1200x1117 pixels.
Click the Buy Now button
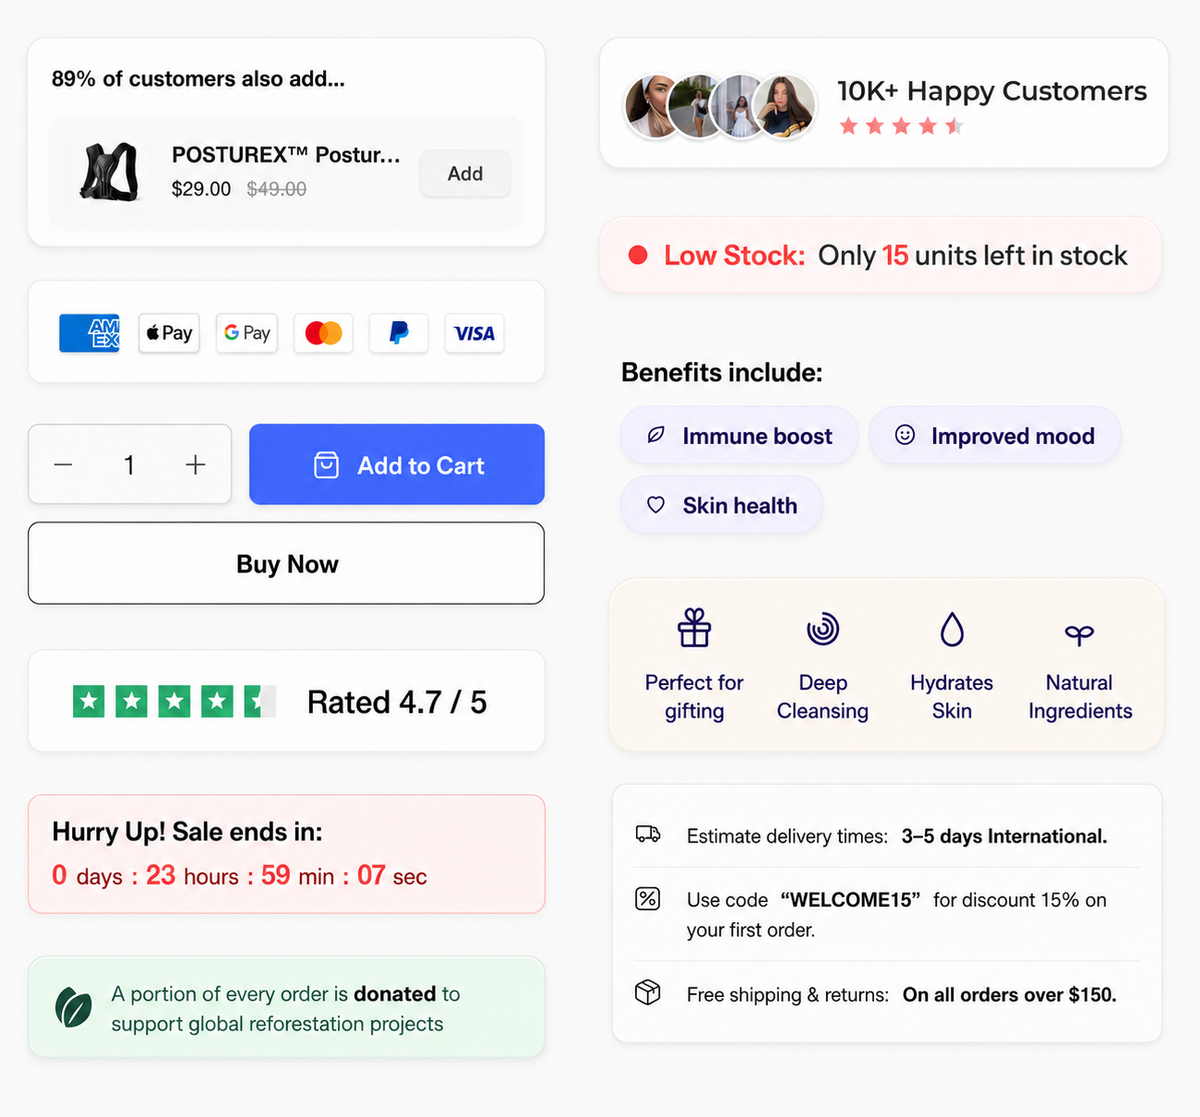[x=286, y=563]
